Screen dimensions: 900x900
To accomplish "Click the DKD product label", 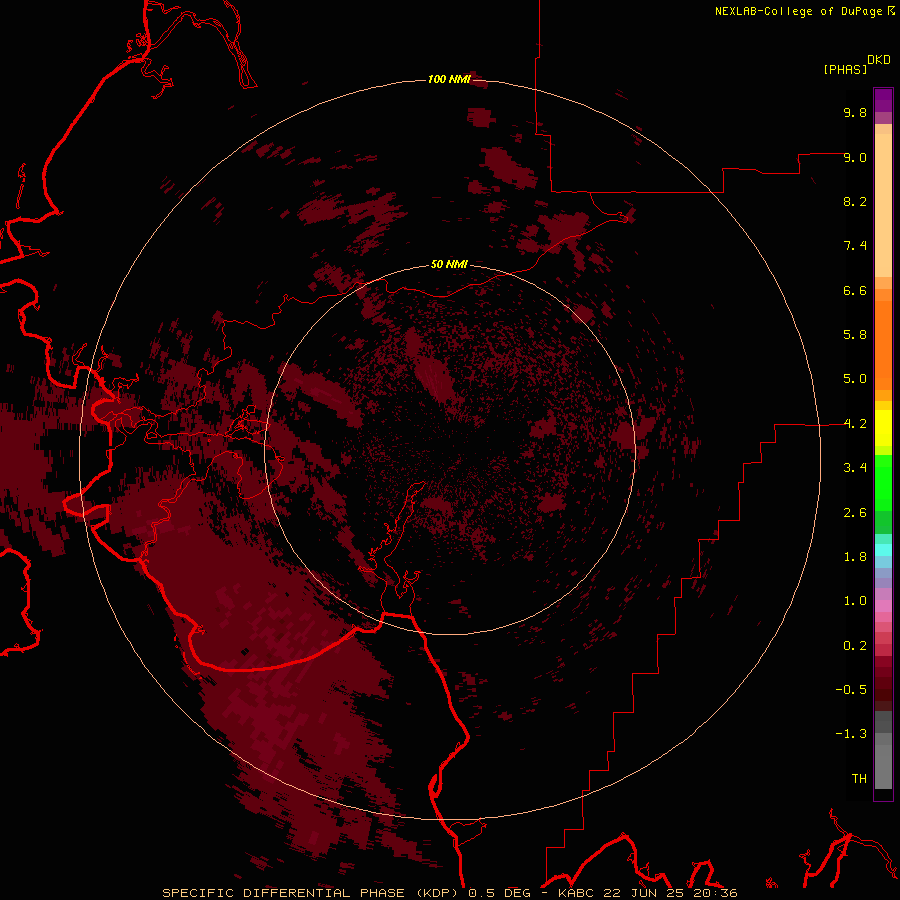I will pos(879,60).
